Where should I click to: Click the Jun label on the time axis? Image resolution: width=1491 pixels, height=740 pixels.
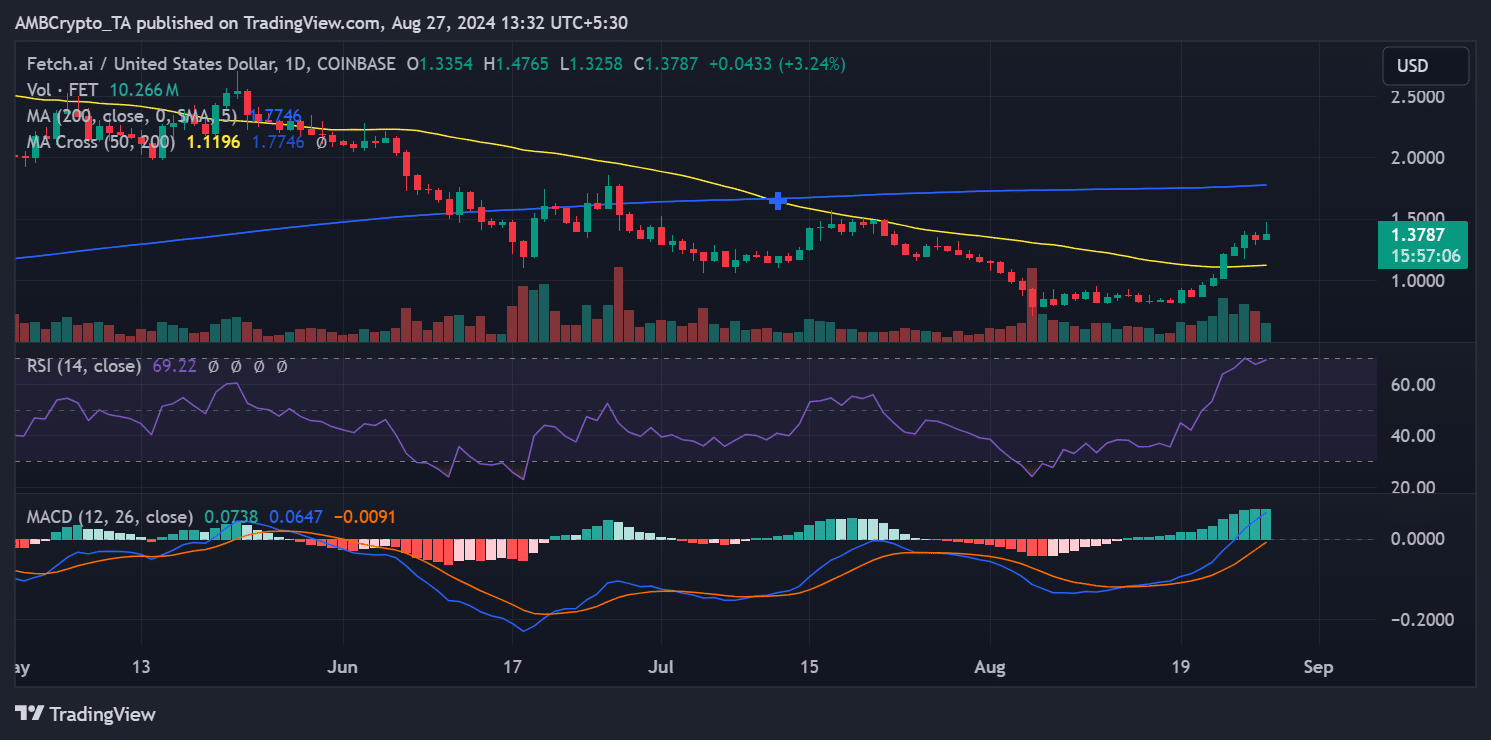(343, 667)
